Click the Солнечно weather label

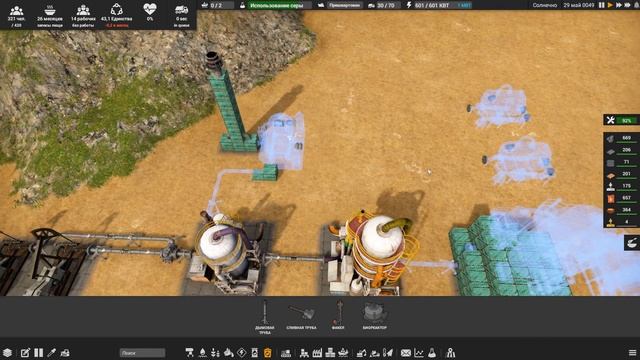coord(544,5)
